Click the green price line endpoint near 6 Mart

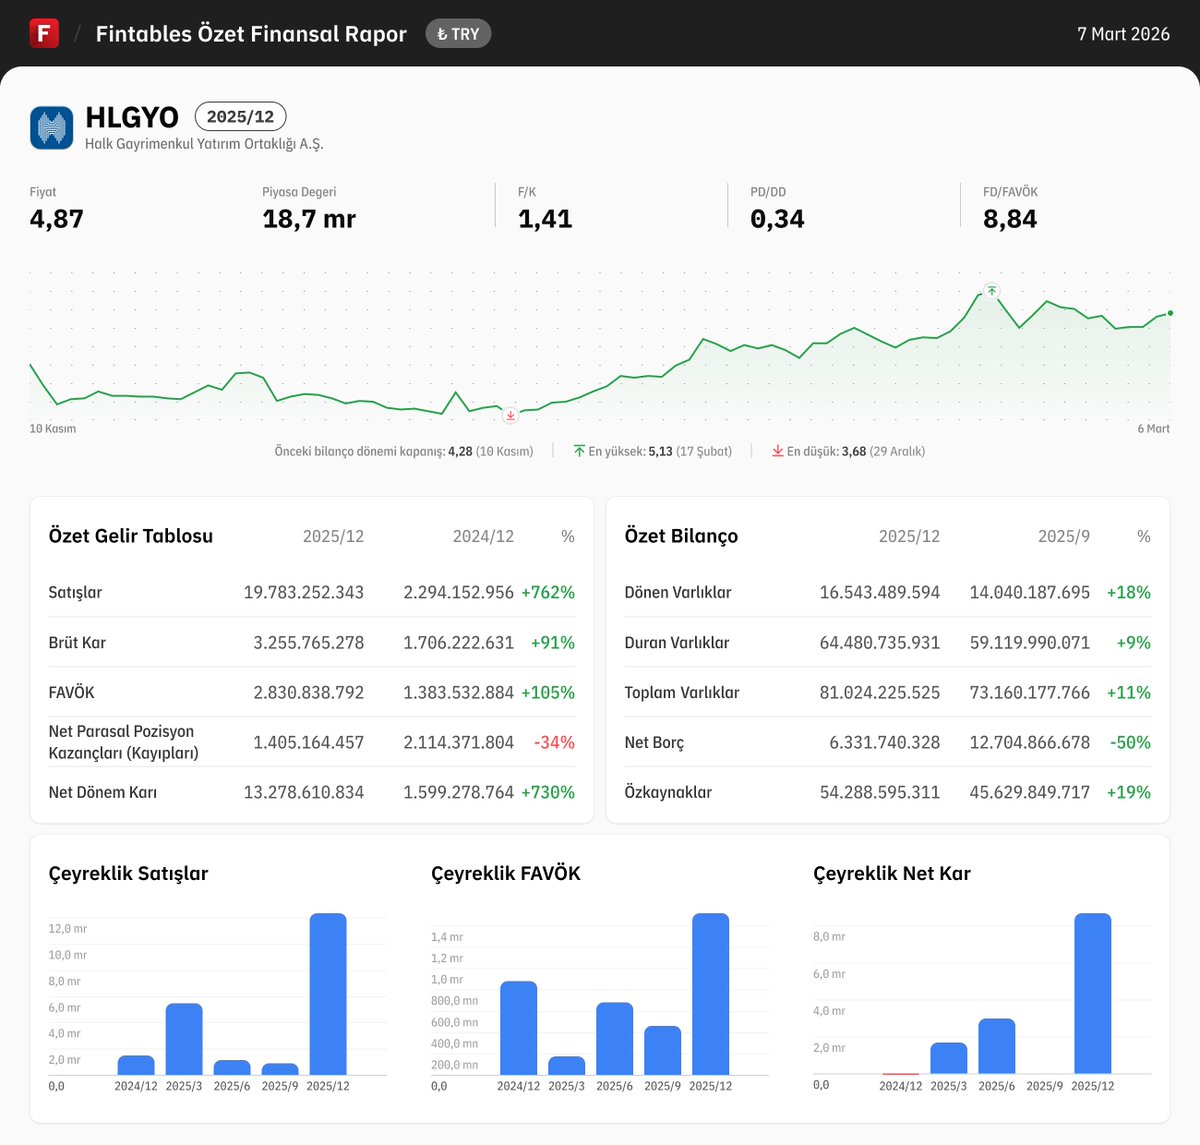click(x=1168, y=313)
